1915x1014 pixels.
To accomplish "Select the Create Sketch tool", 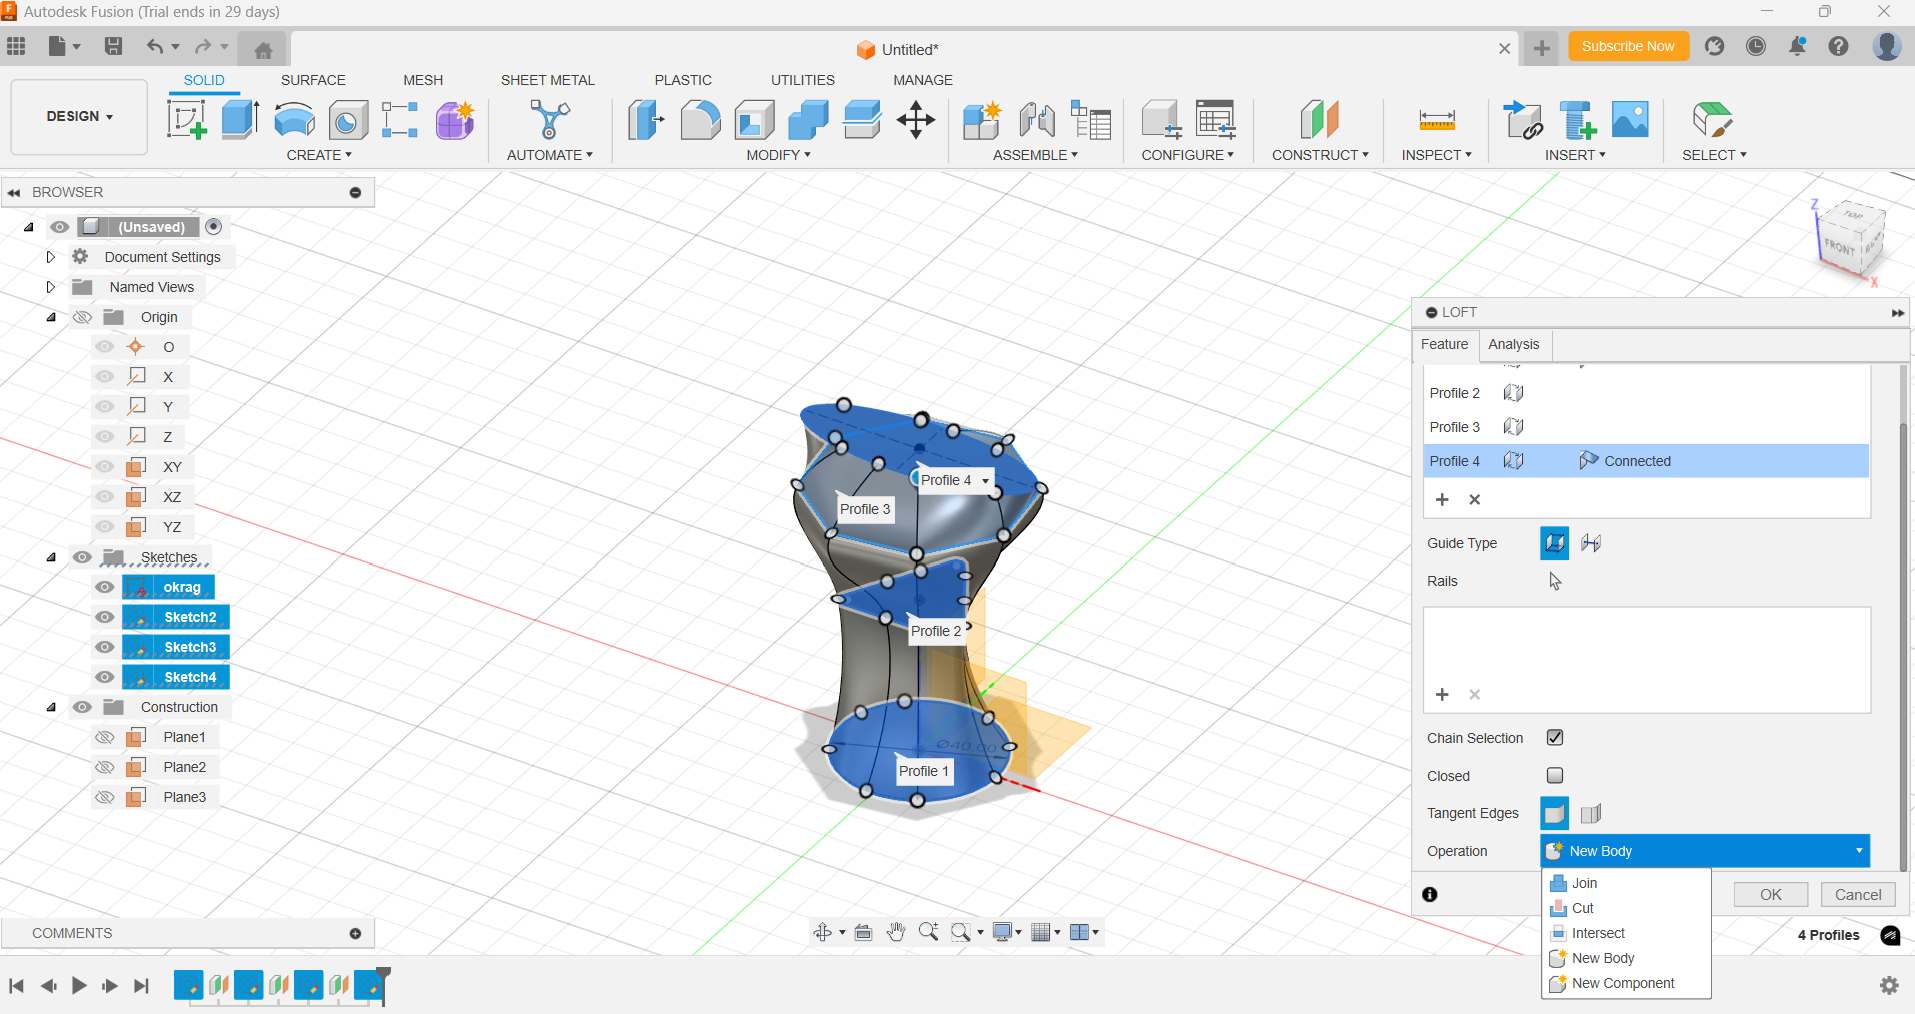I will click(187, 120).
